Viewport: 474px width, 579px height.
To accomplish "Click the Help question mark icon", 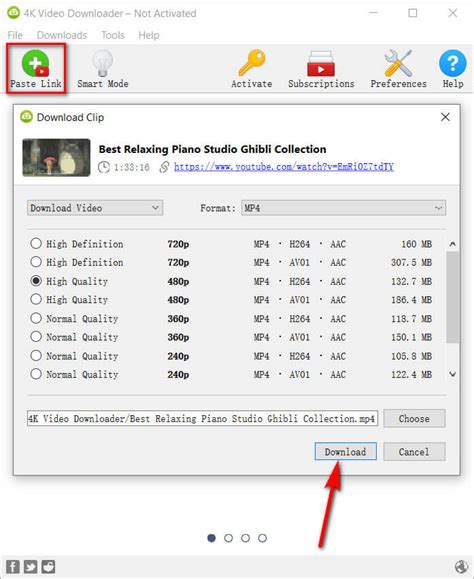I will (x=453, y=63).
